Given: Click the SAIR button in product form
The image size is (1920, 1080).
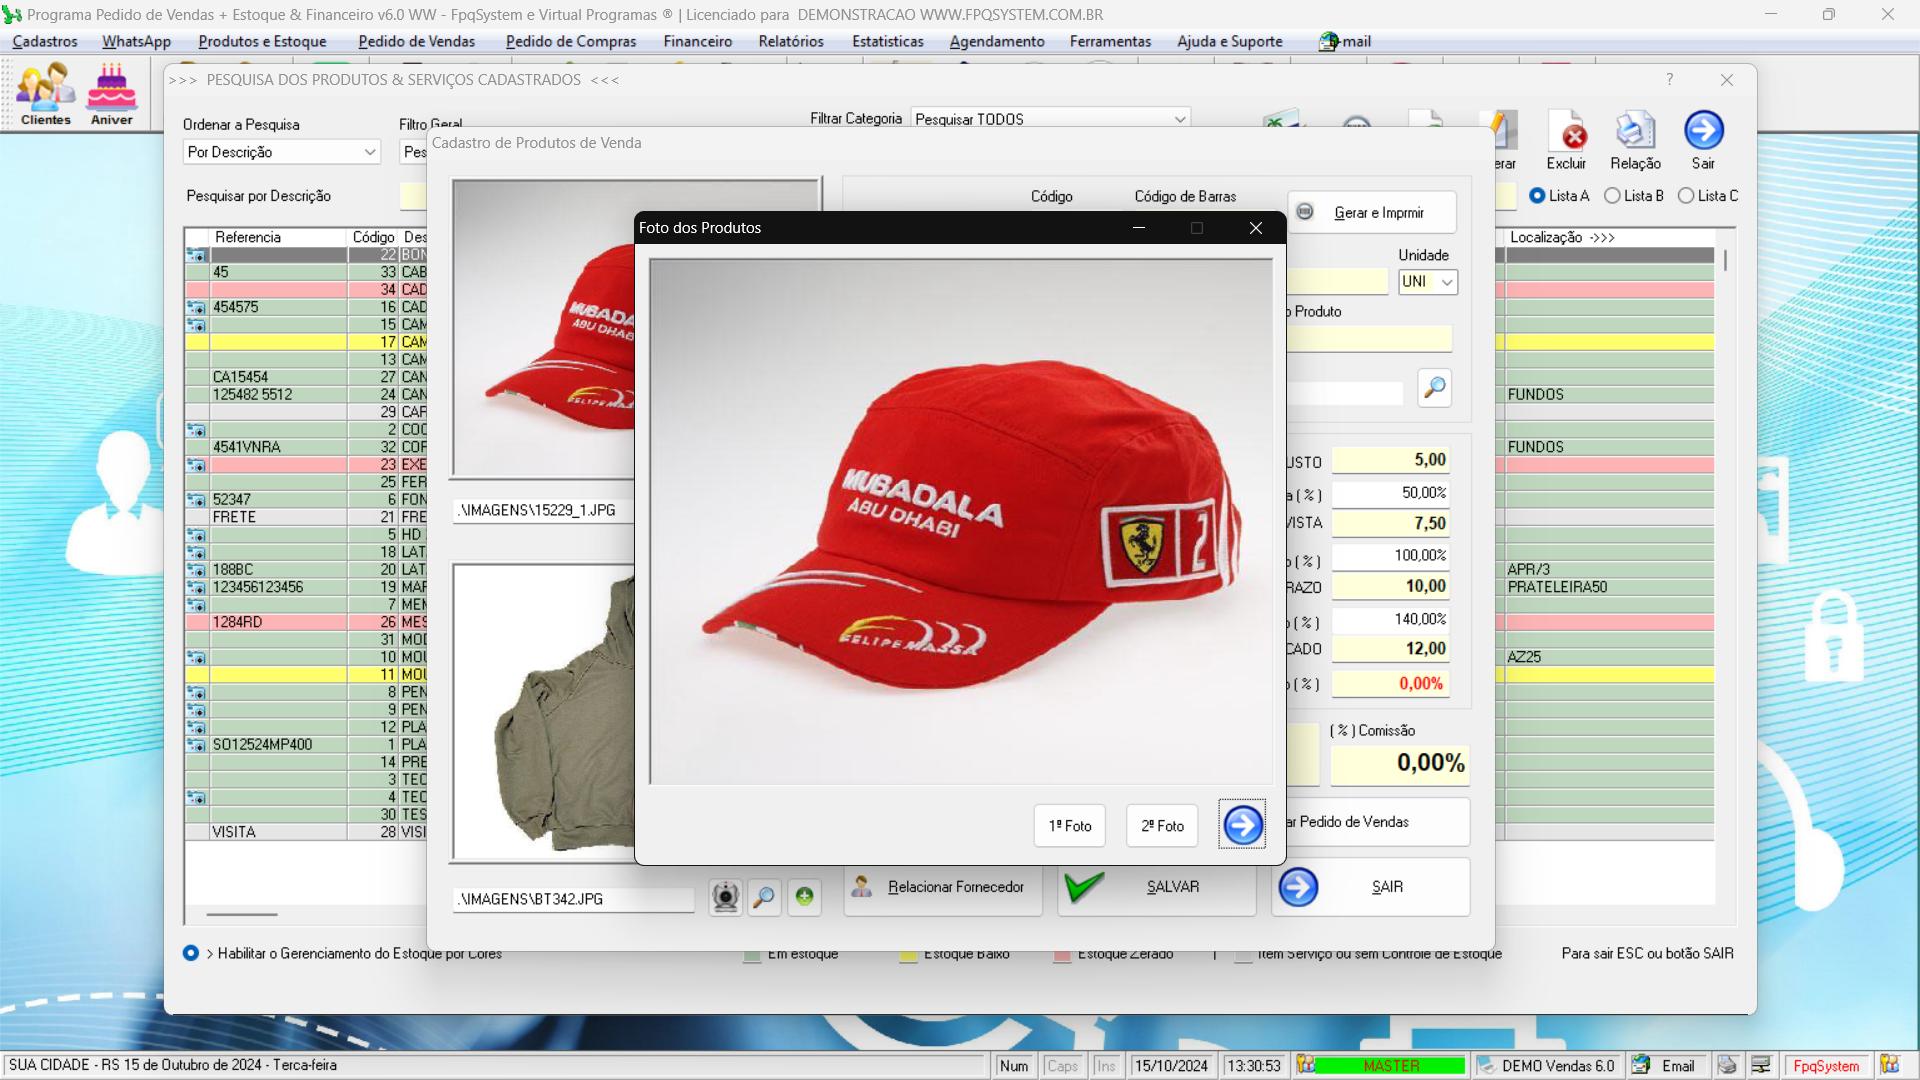Looking at the screenshot, I should 1370,887.
